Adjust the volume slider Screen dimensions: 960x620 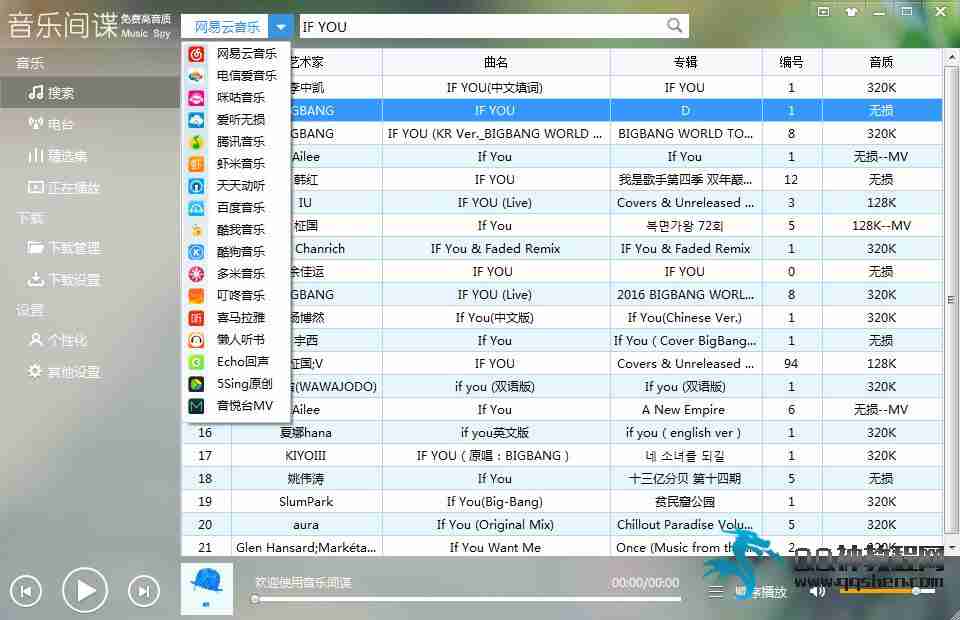click(x=888, y=591)
